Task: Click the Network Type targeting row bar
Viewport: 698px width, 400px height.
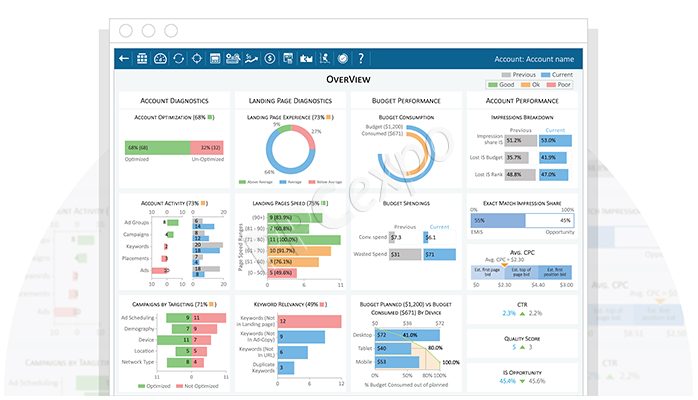Action: (185, 363)
